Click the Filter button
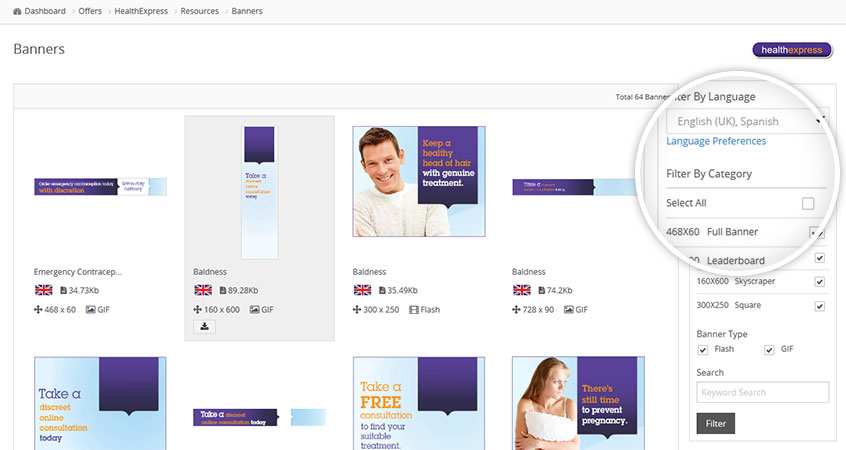This screenshot has width=846, height=450. (715, 424)
